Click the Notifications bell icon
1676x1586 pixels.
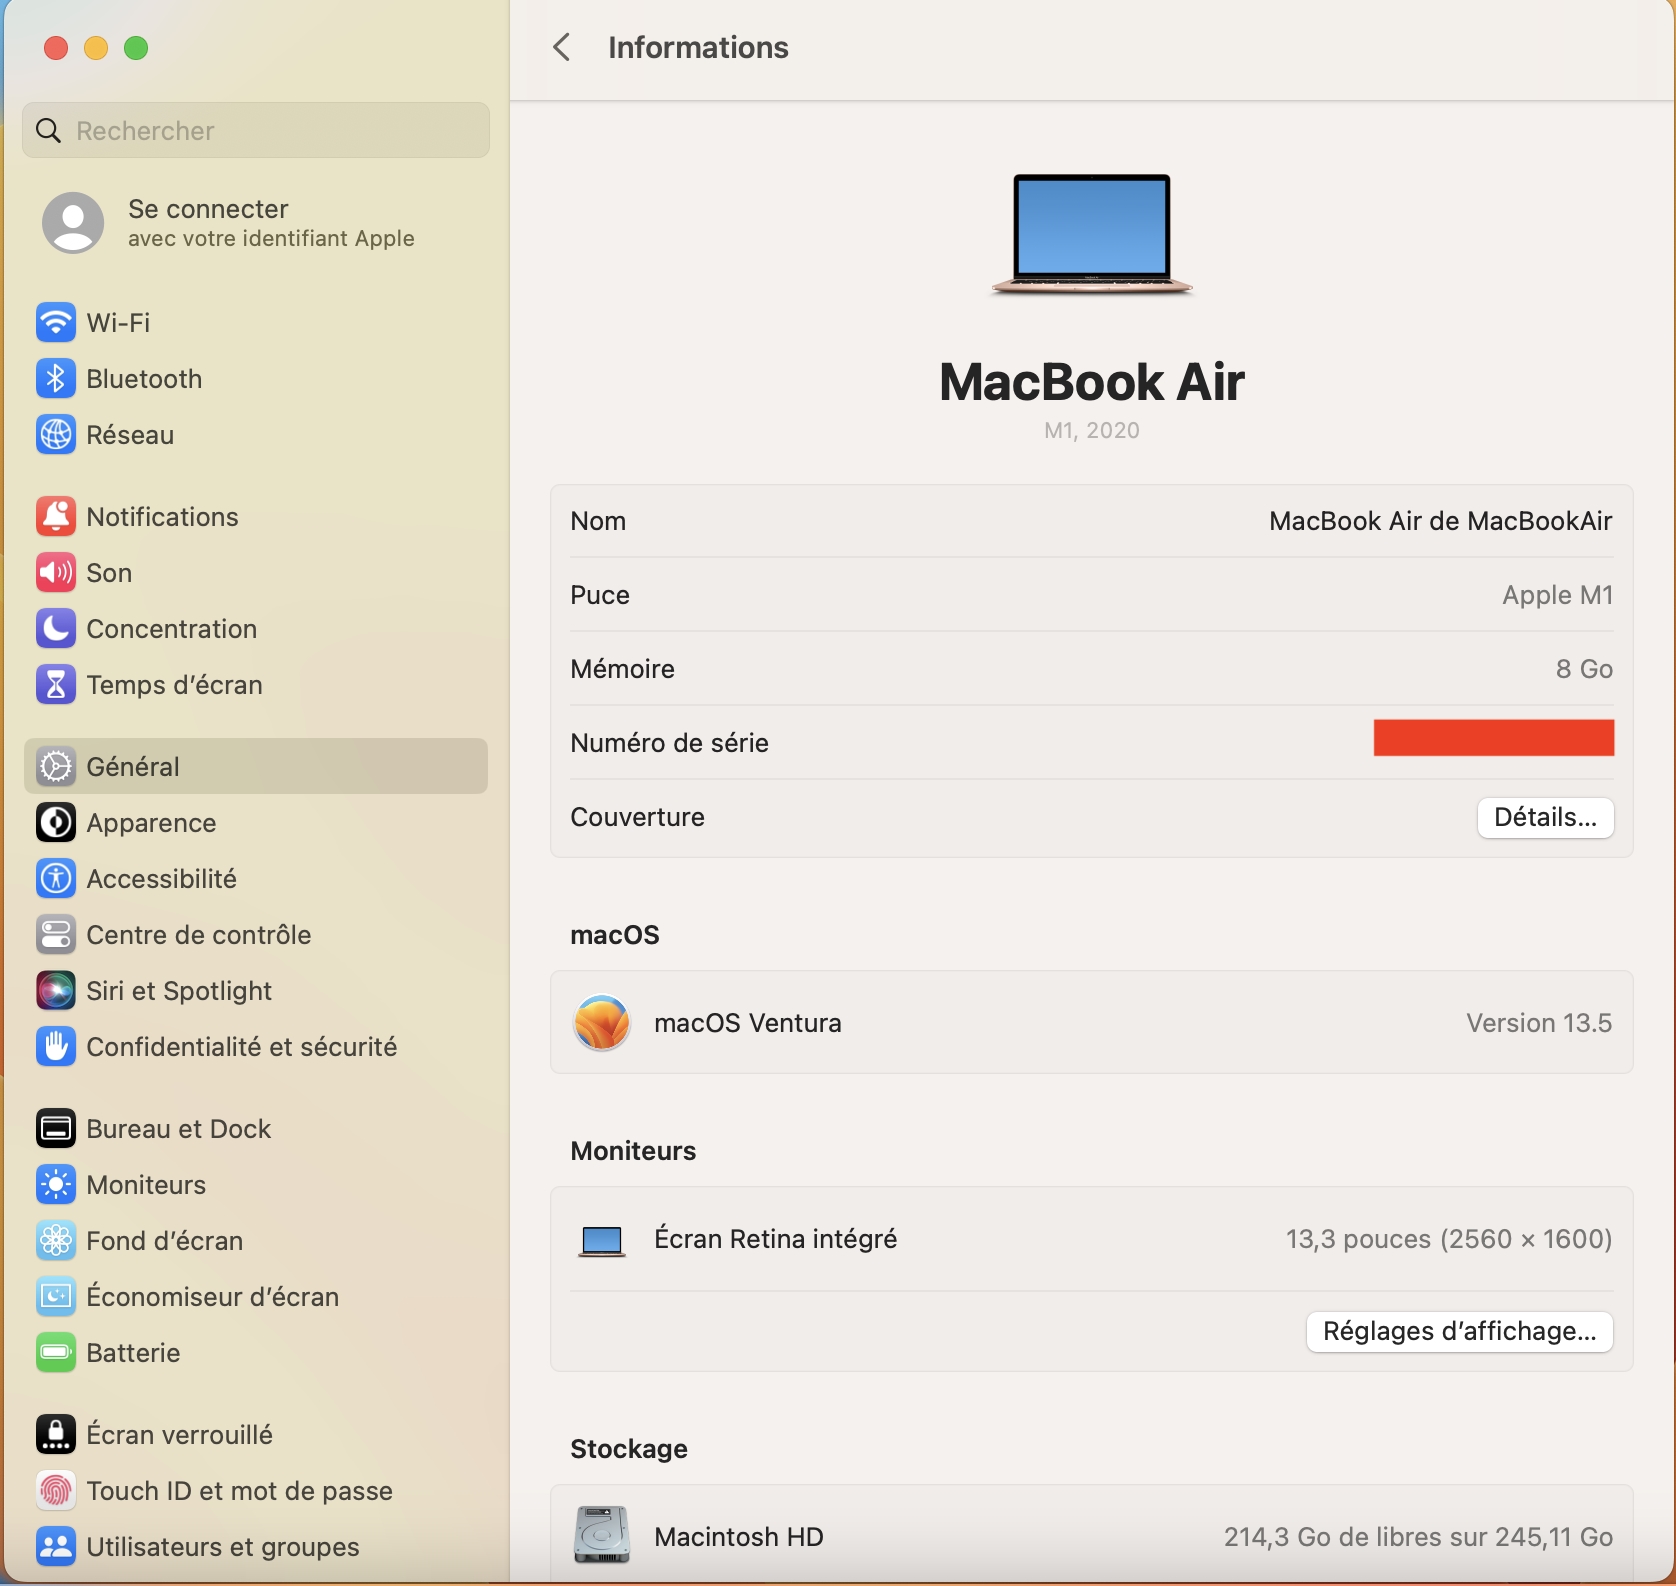pyautogui.click(x=56, y=516)
